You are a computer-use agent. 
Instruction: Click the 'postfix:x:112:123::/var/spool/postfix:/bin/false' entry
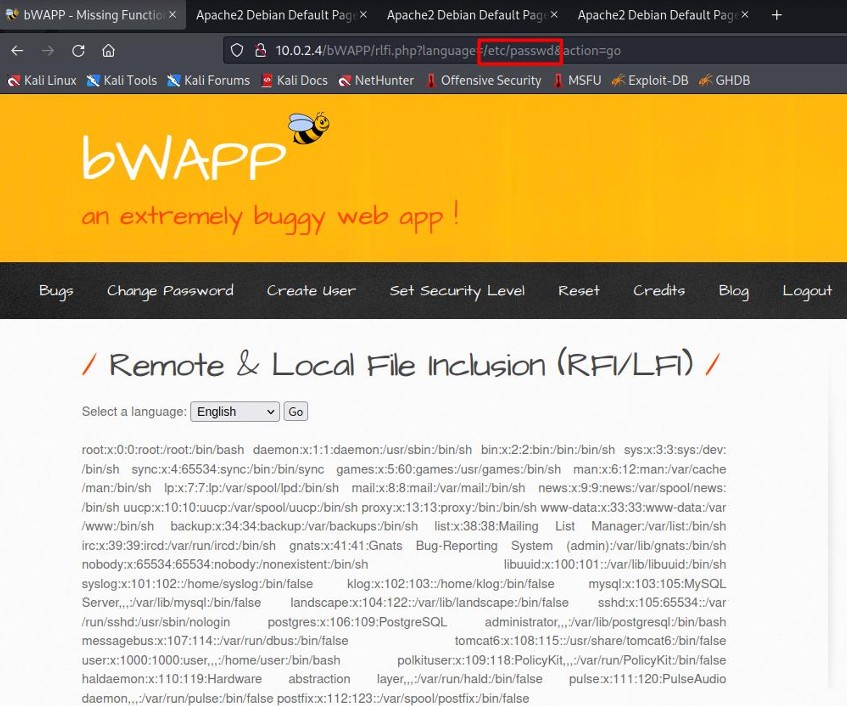(403, 698)
